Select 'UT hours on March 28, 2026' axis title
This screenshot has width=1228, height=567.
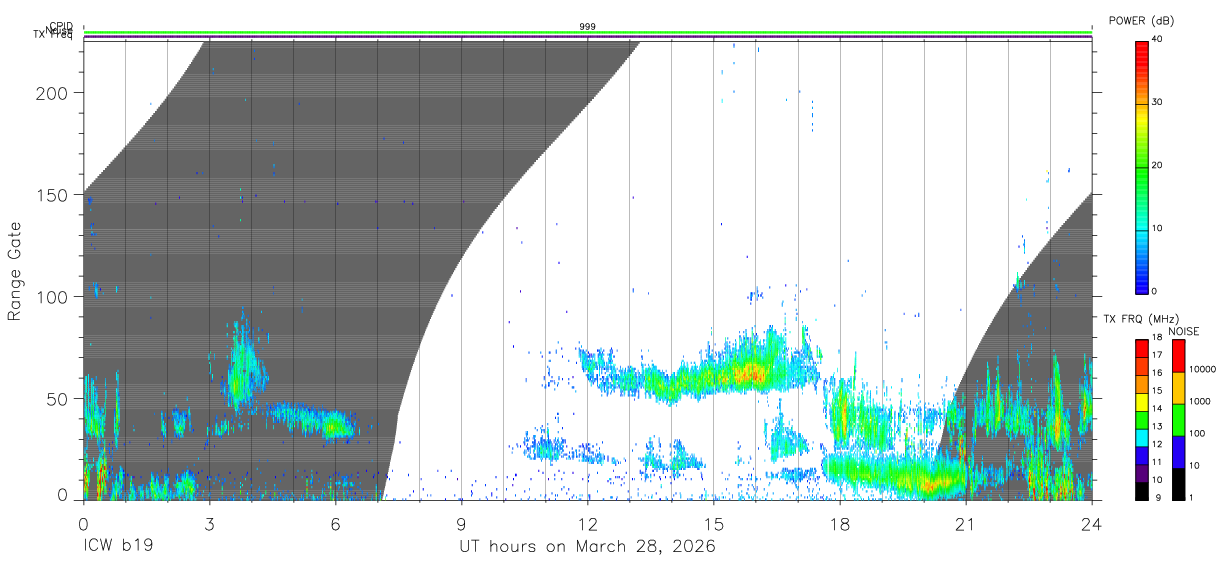click(x=587, y=547)
